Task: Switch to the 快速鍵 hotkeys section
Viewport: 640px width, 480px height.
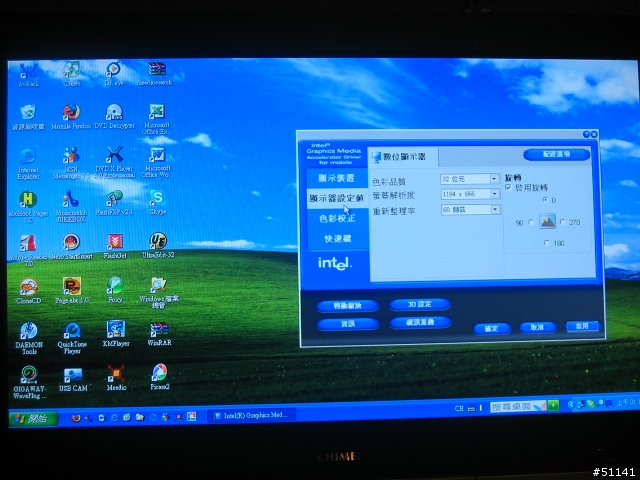Action: click(x=338, y=238)
